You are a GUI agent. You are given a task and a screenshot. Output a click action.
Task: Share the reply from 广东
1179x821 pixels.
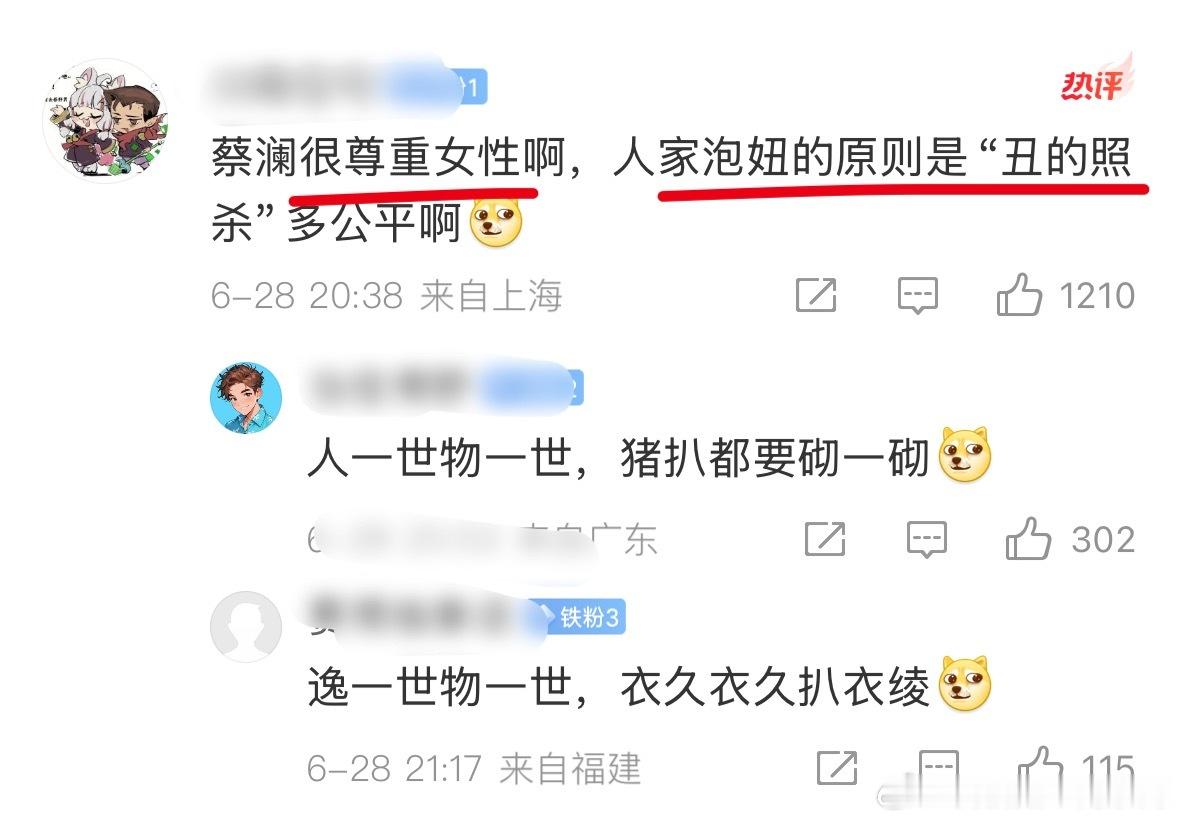tap(825, 539)
